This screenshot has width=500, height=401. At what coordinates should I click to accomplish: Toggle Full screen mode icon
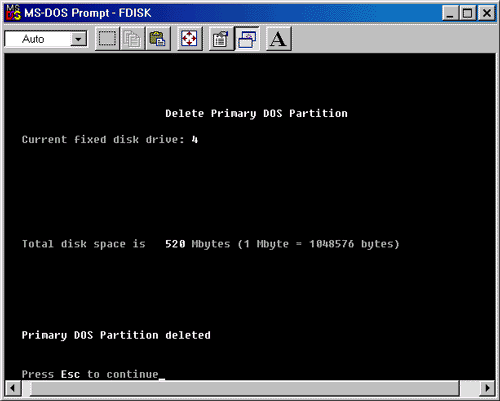[x=189, y=39]
